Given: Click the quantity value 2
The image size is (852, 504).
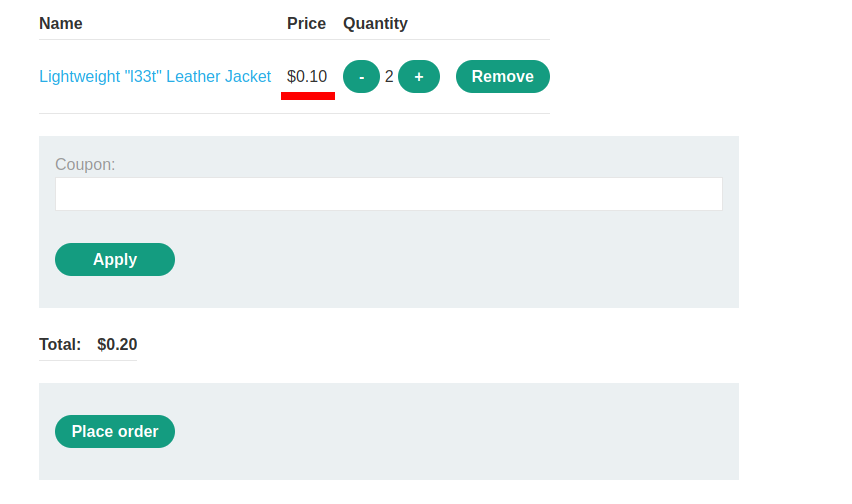Looking at the screenshot, I should 389,77.
